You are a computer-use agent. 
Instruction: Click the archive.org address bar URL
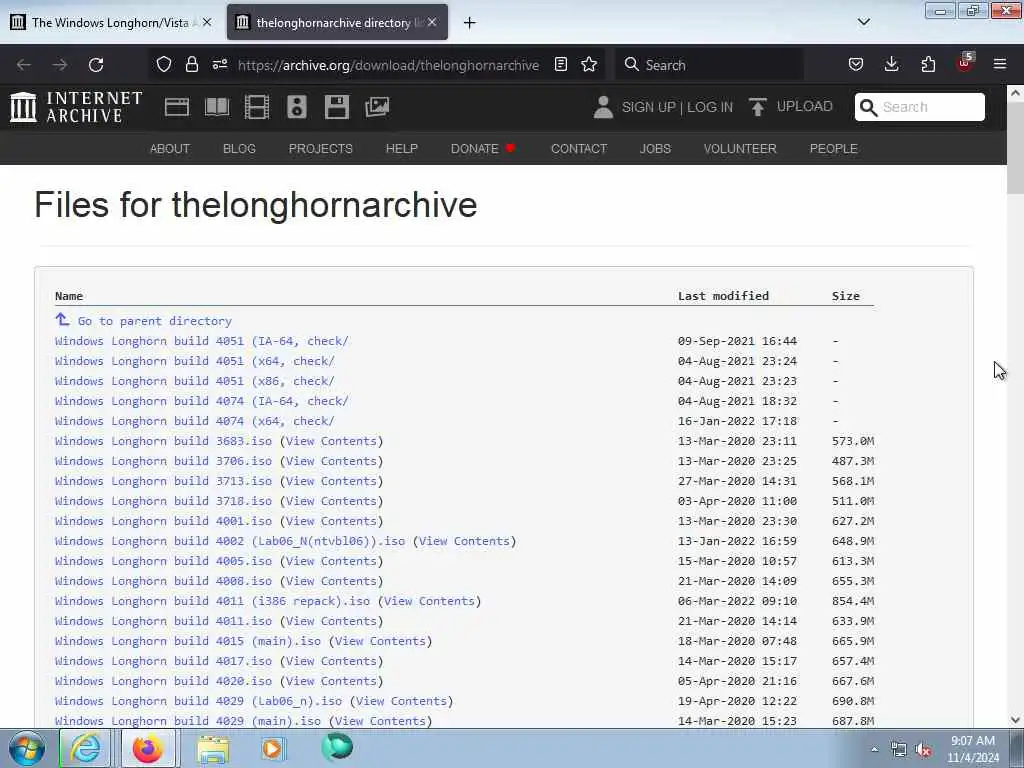pyautogui.click(x=388, y=65)
